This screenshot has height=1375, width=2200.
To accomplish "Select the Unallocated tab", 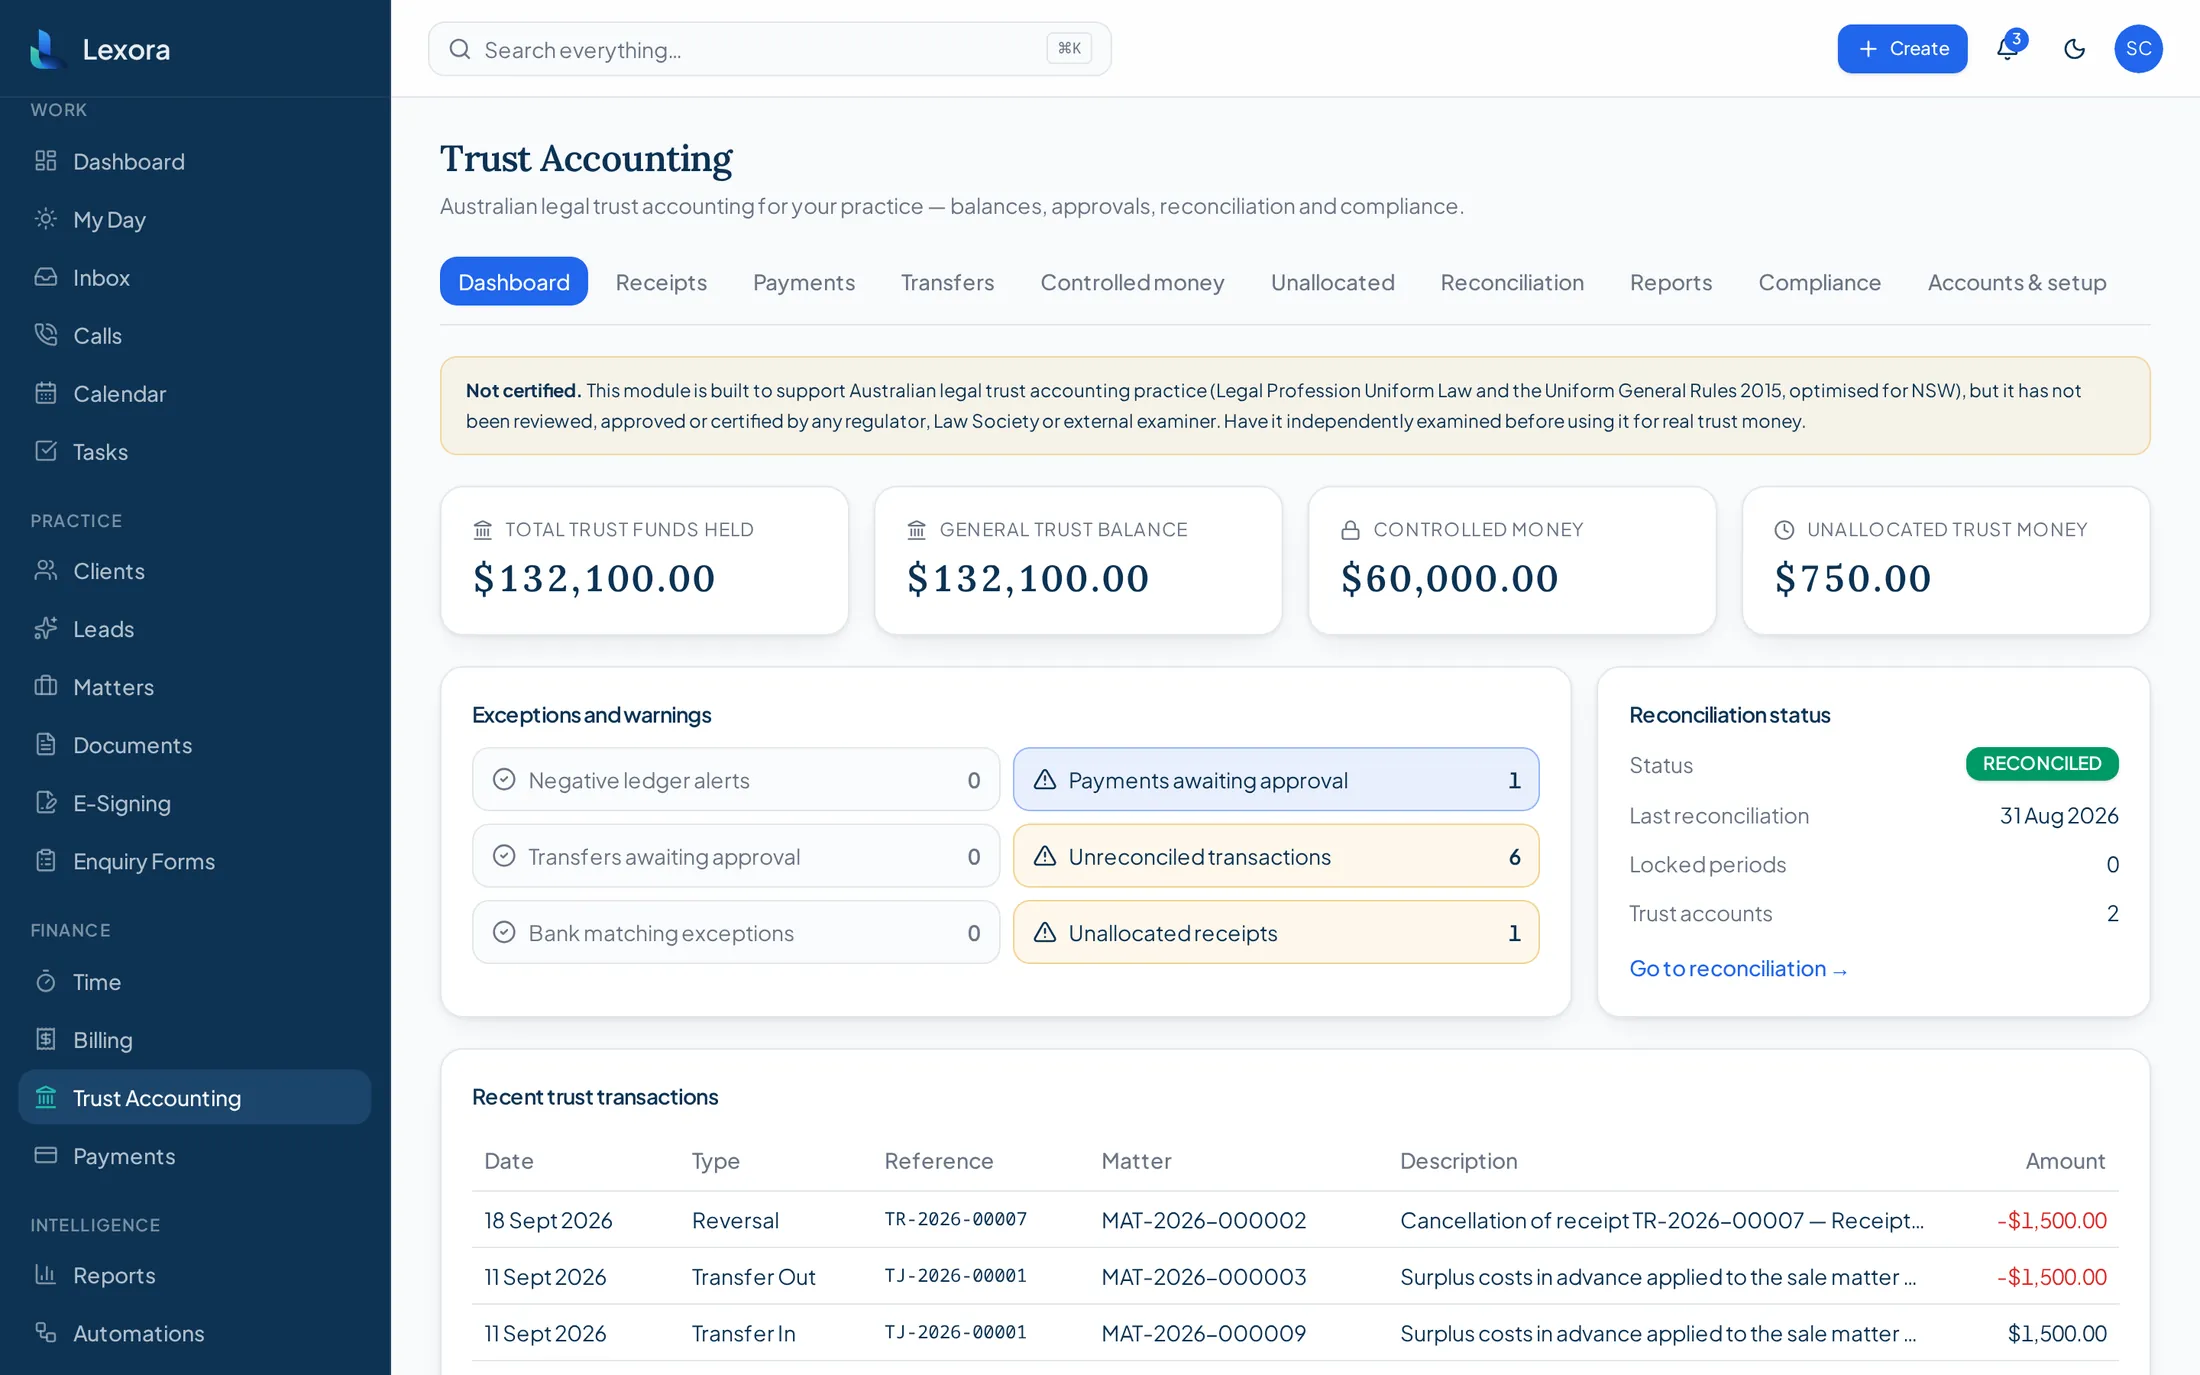I will point(1332,282).
